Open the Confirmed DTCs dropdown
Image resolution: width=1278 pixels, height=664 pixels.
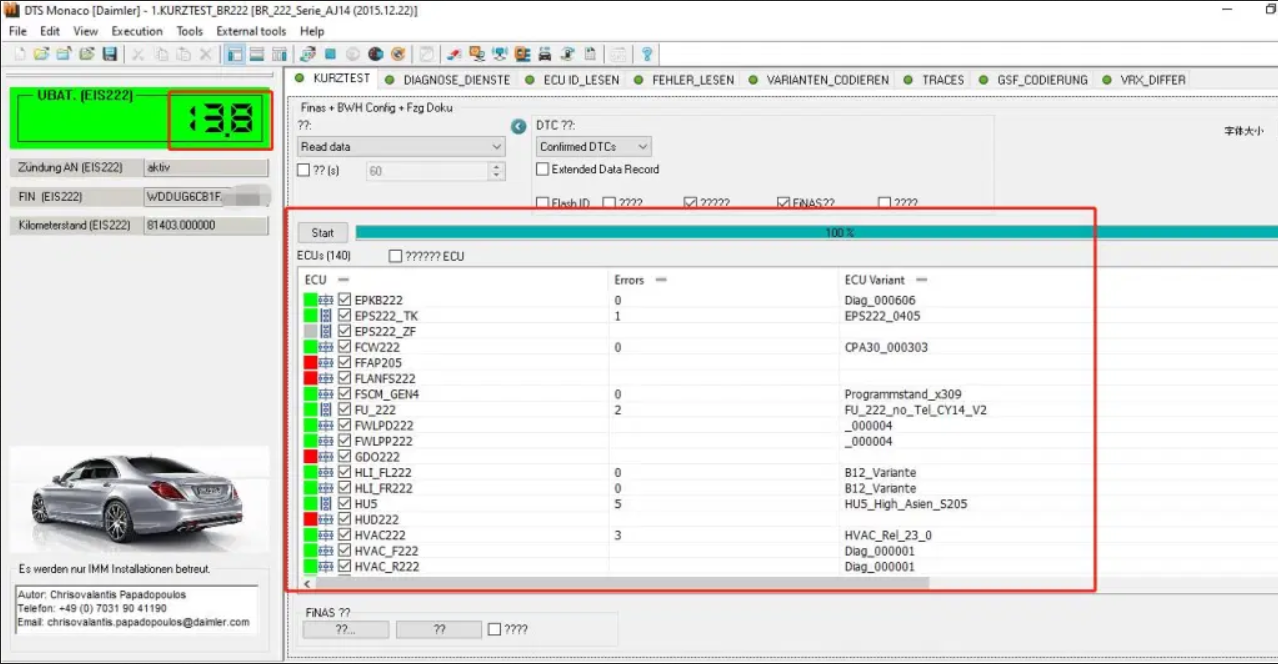594,147
